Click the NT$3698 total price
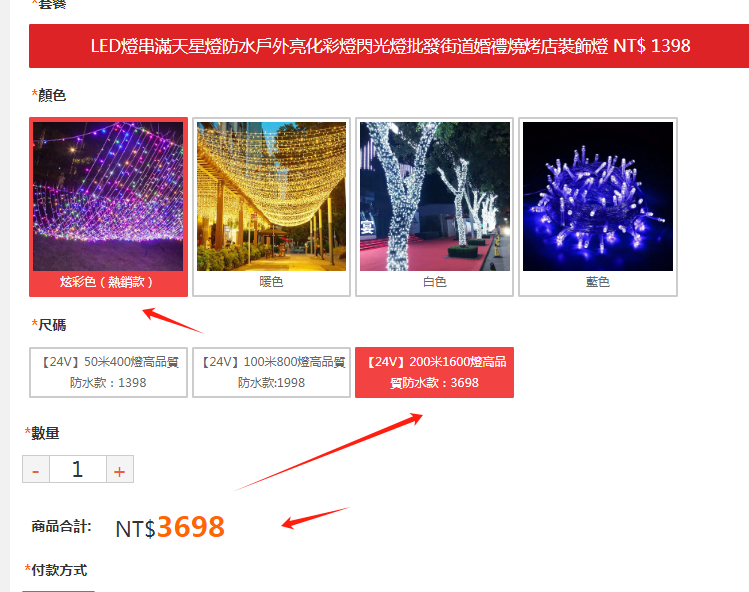Image resolution: width=749 pixels, height=592 pixels. click(170, 527)
